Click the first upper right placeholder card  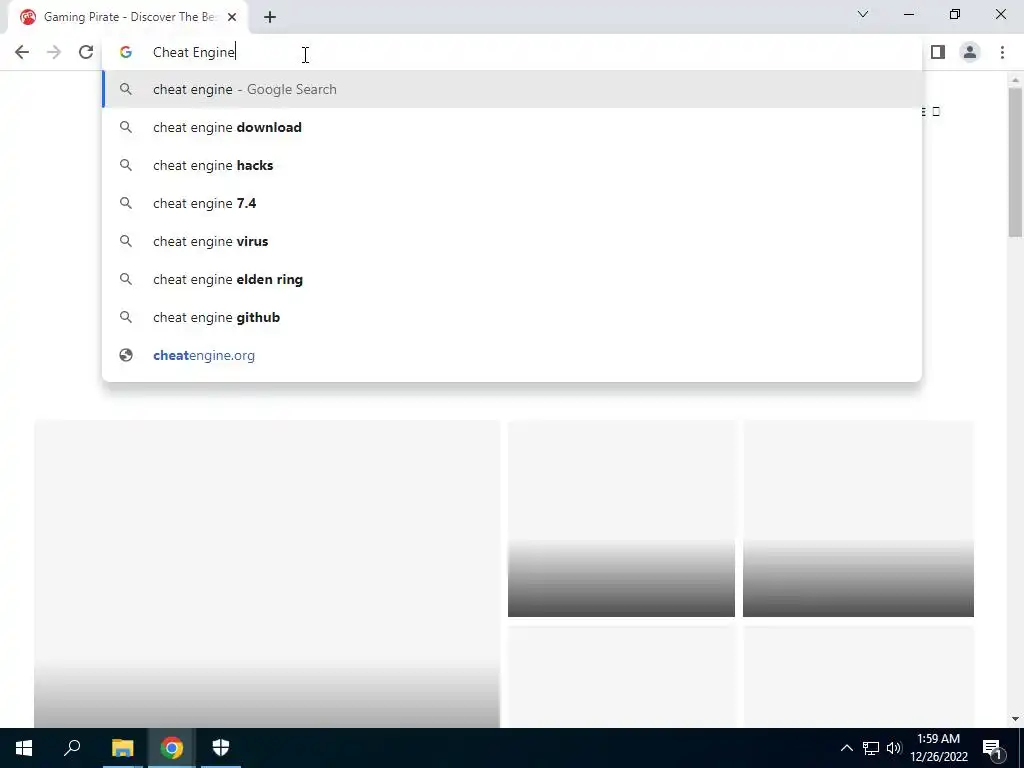tap(621, 519)
